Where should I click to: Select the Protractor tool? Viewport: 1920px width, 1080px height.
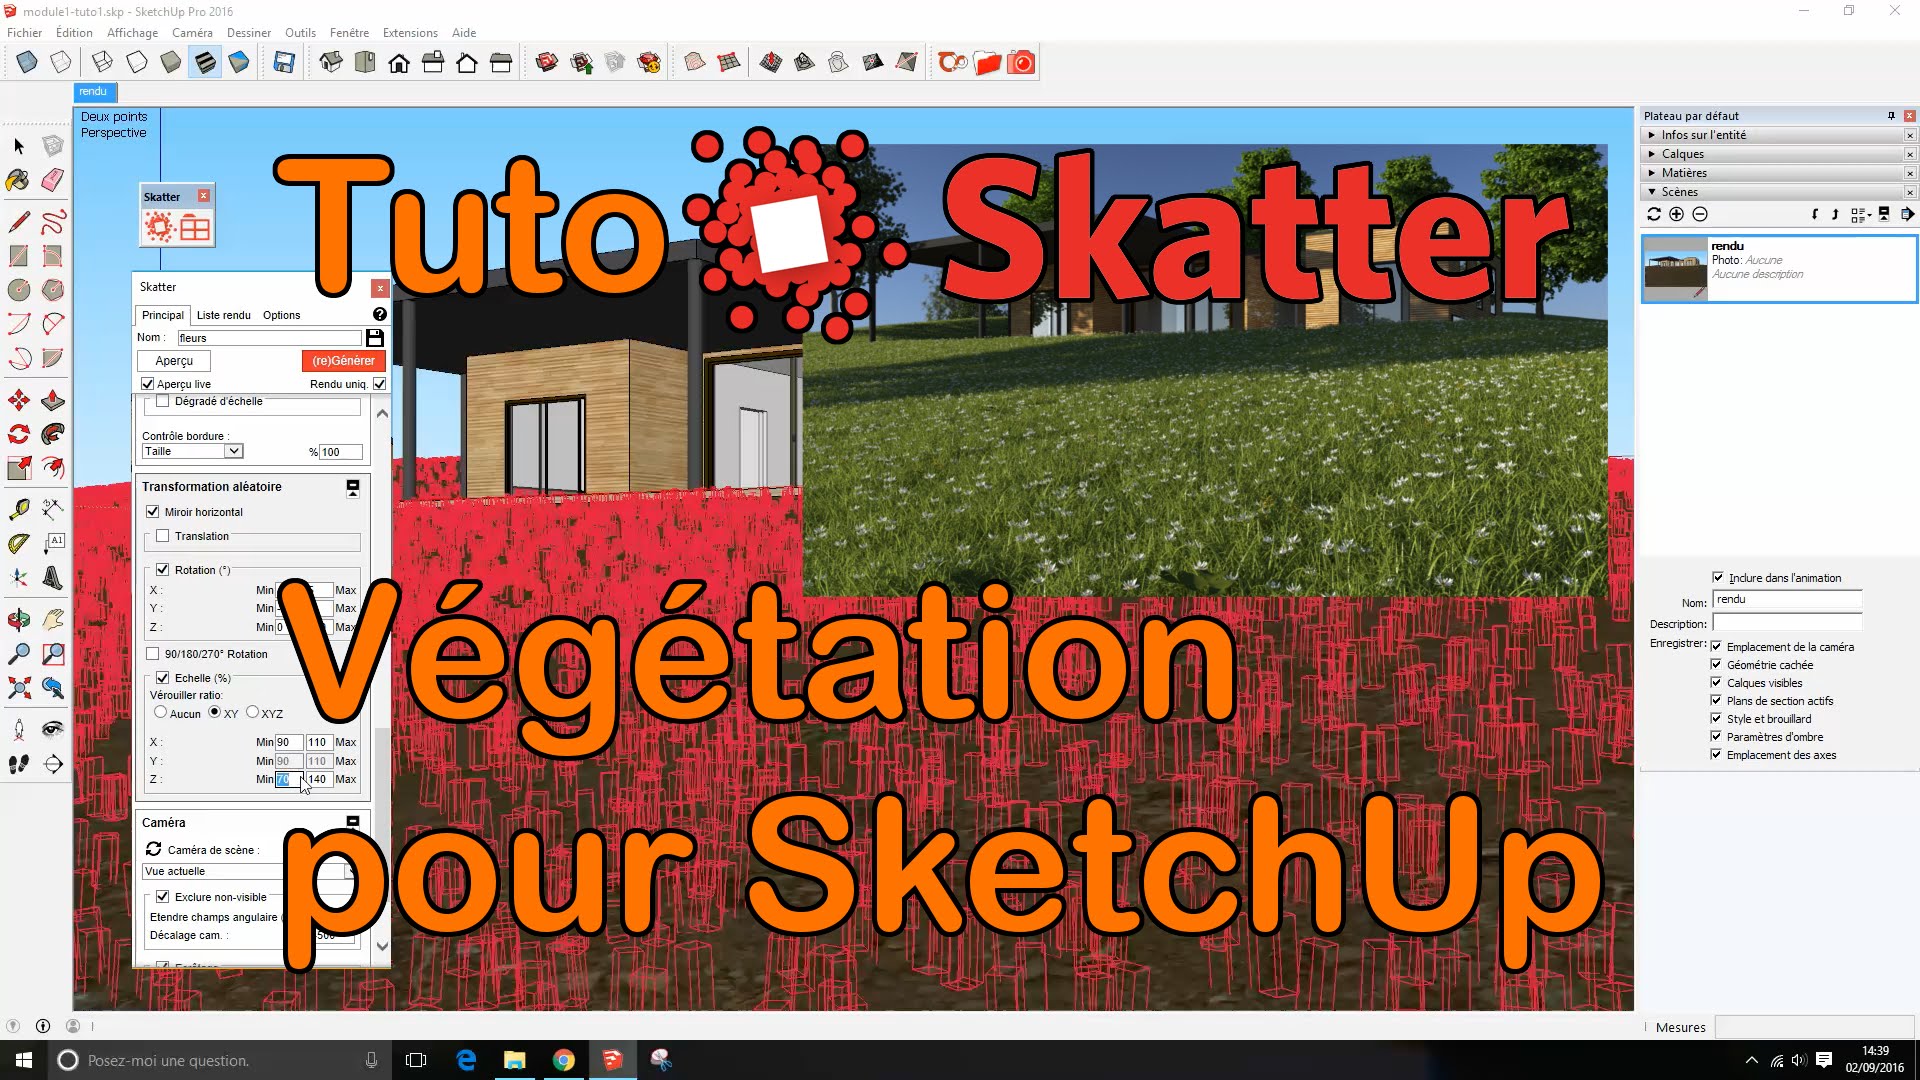point(19,544)
